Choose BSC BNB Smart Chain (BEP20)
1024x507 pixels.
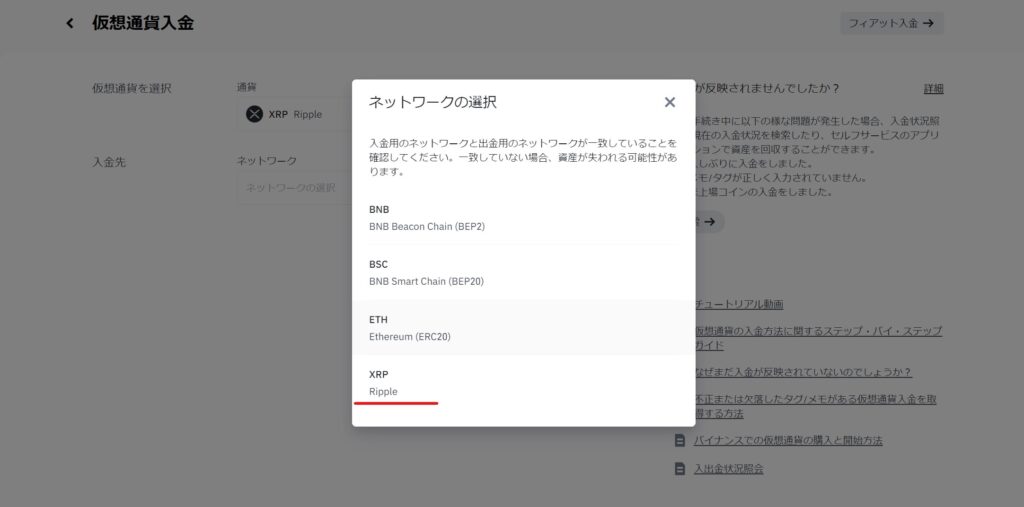point(524,272)
